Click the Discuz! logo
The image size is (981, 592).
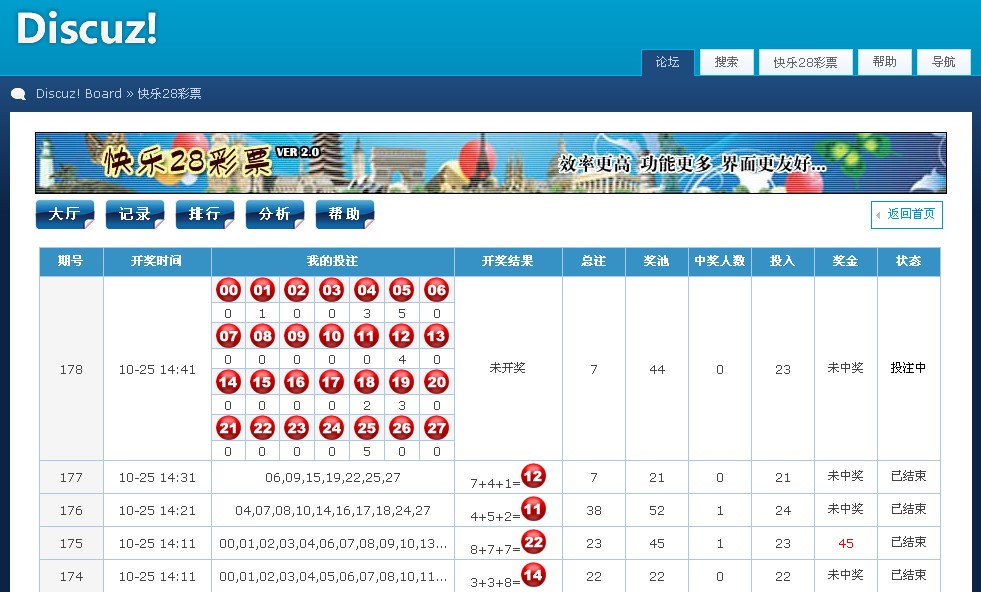[86, 28]
